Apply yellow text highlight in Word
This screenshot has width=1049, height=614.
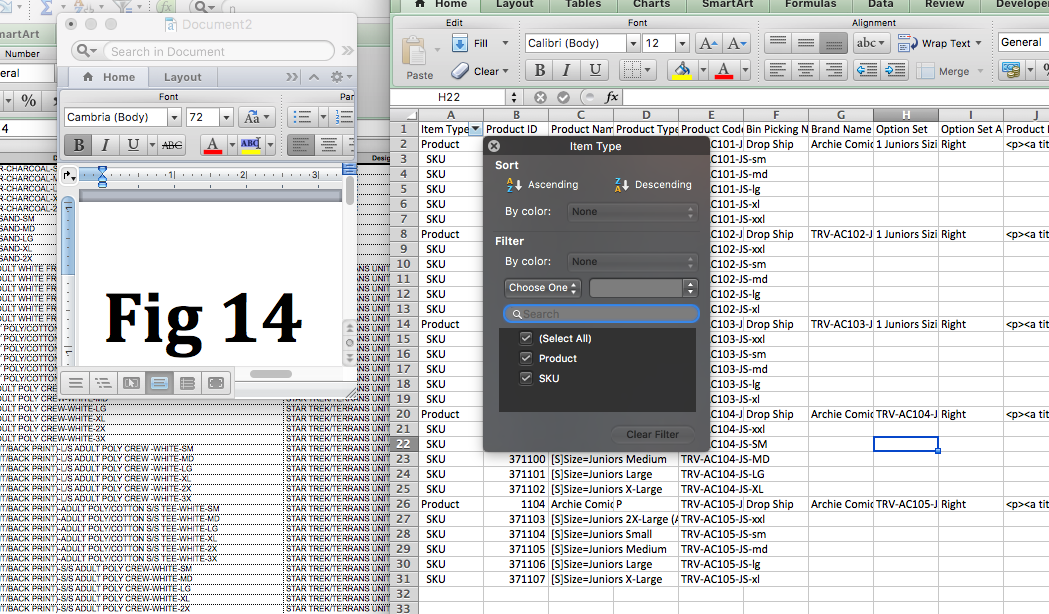[x=250, y=144]
